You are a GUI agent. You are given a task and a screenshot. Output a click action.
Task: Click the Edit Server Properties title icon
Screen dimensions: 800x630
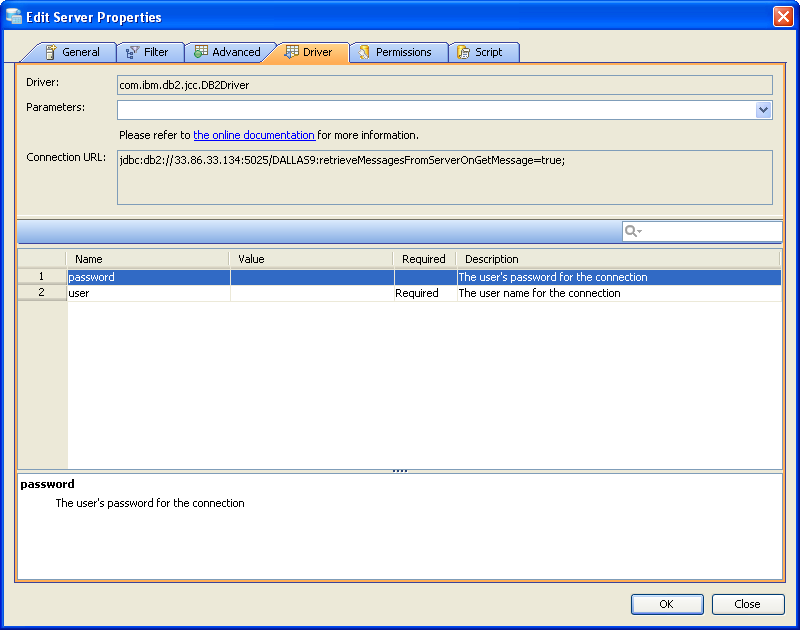coord(14,16)
